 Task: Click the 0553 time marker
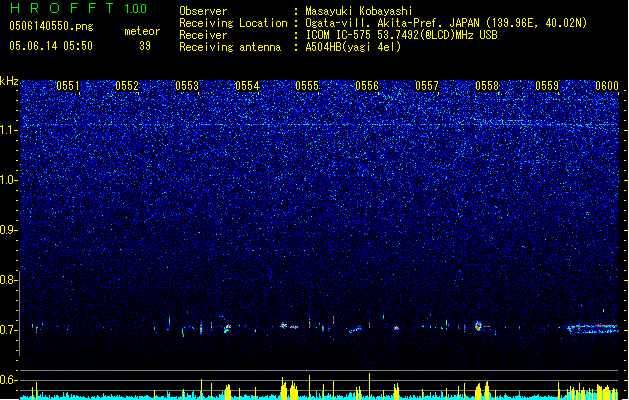tap(187, 86)
